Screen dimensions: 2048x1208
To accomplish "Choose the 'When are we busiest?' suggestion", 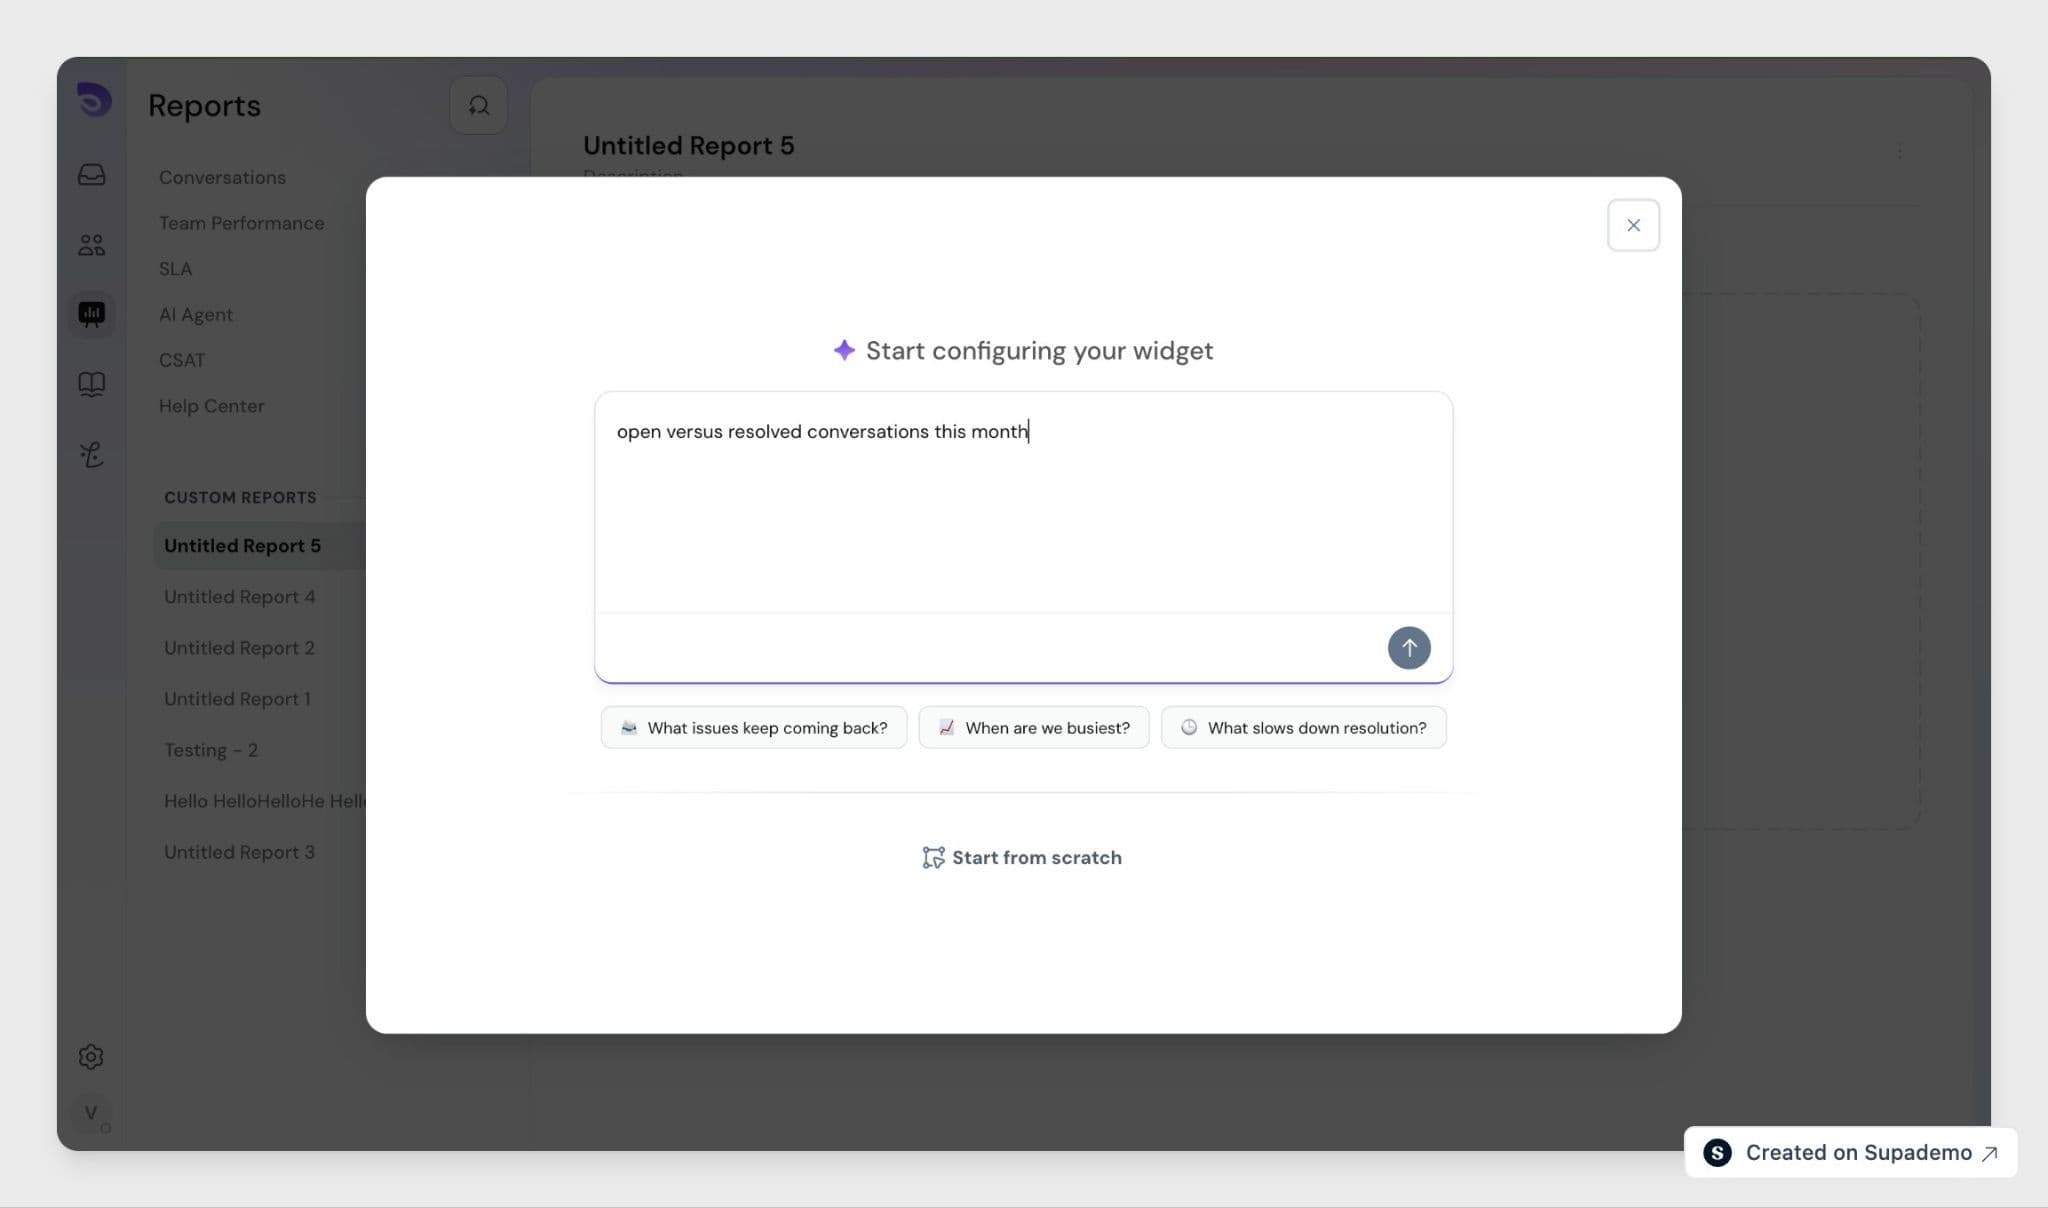I will [1034, 727].
